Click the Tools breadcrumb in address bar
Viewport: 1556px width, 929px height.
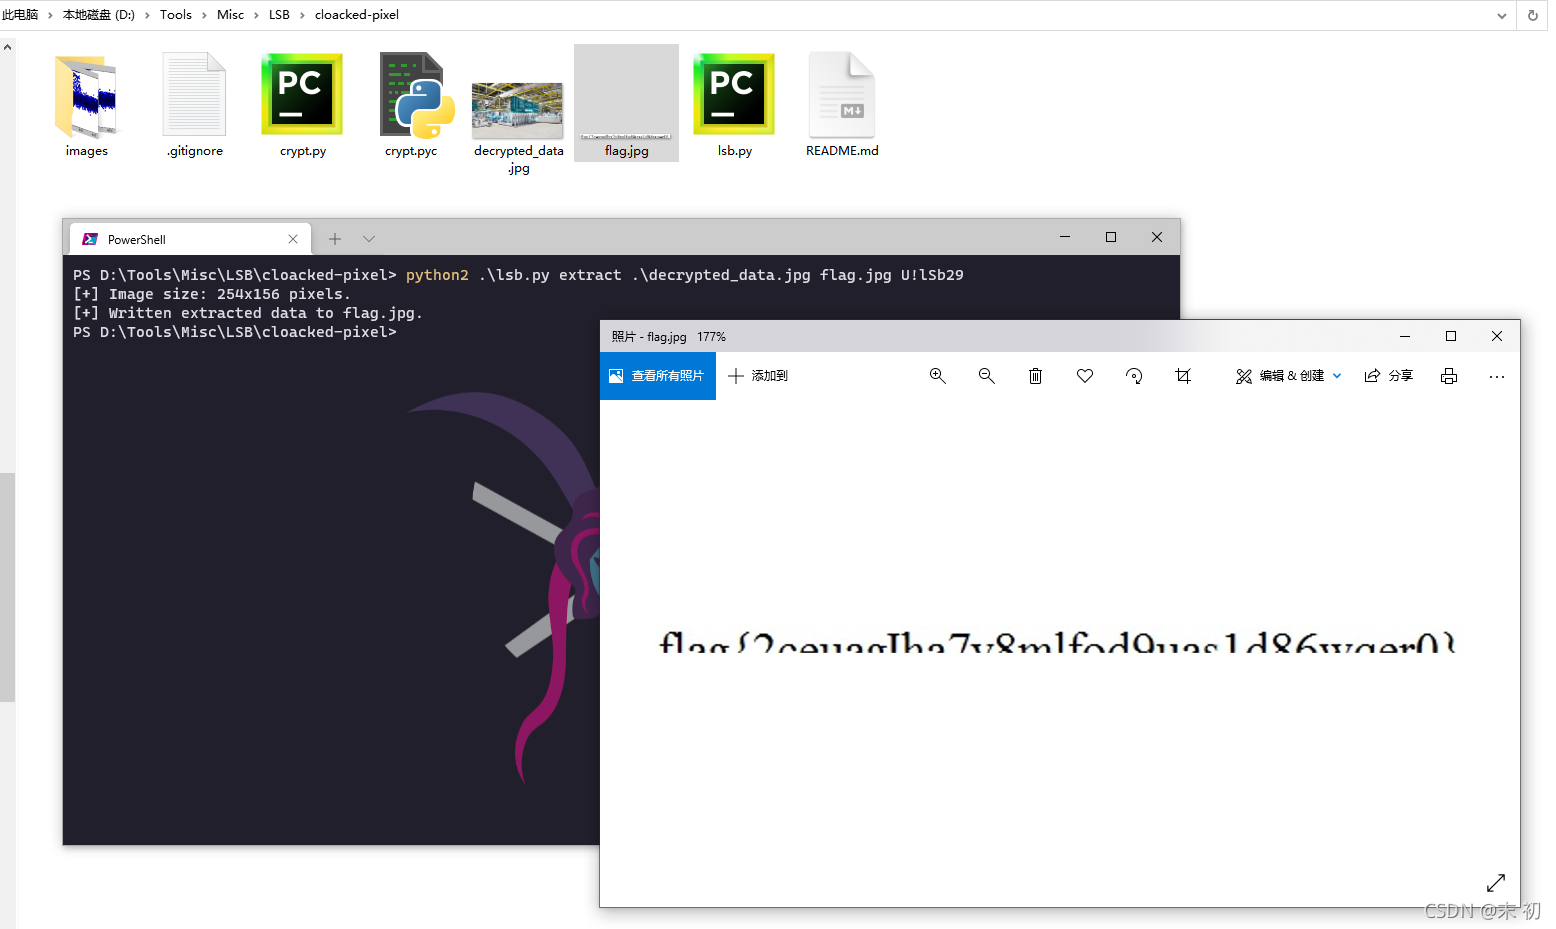click(x=176, y=15)
